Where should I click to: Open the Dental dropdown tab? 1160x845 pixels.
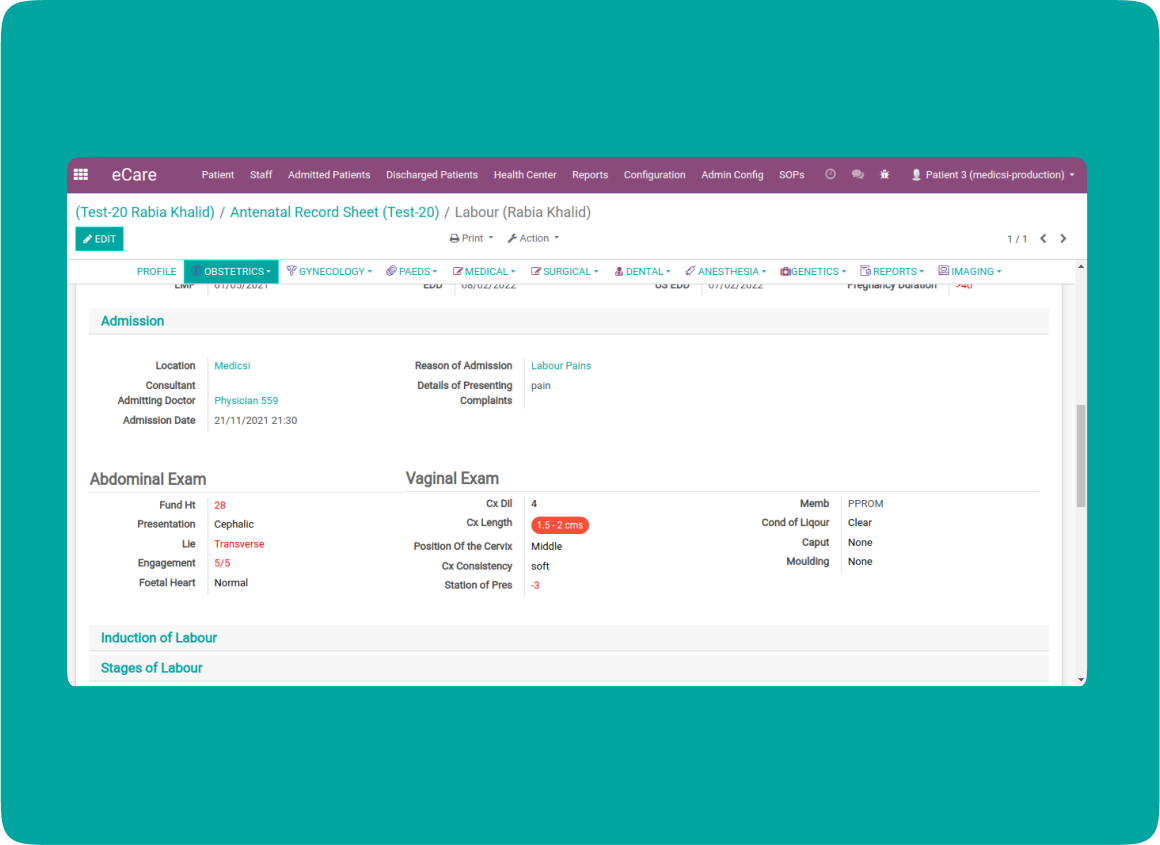click(x=642, y=272)
